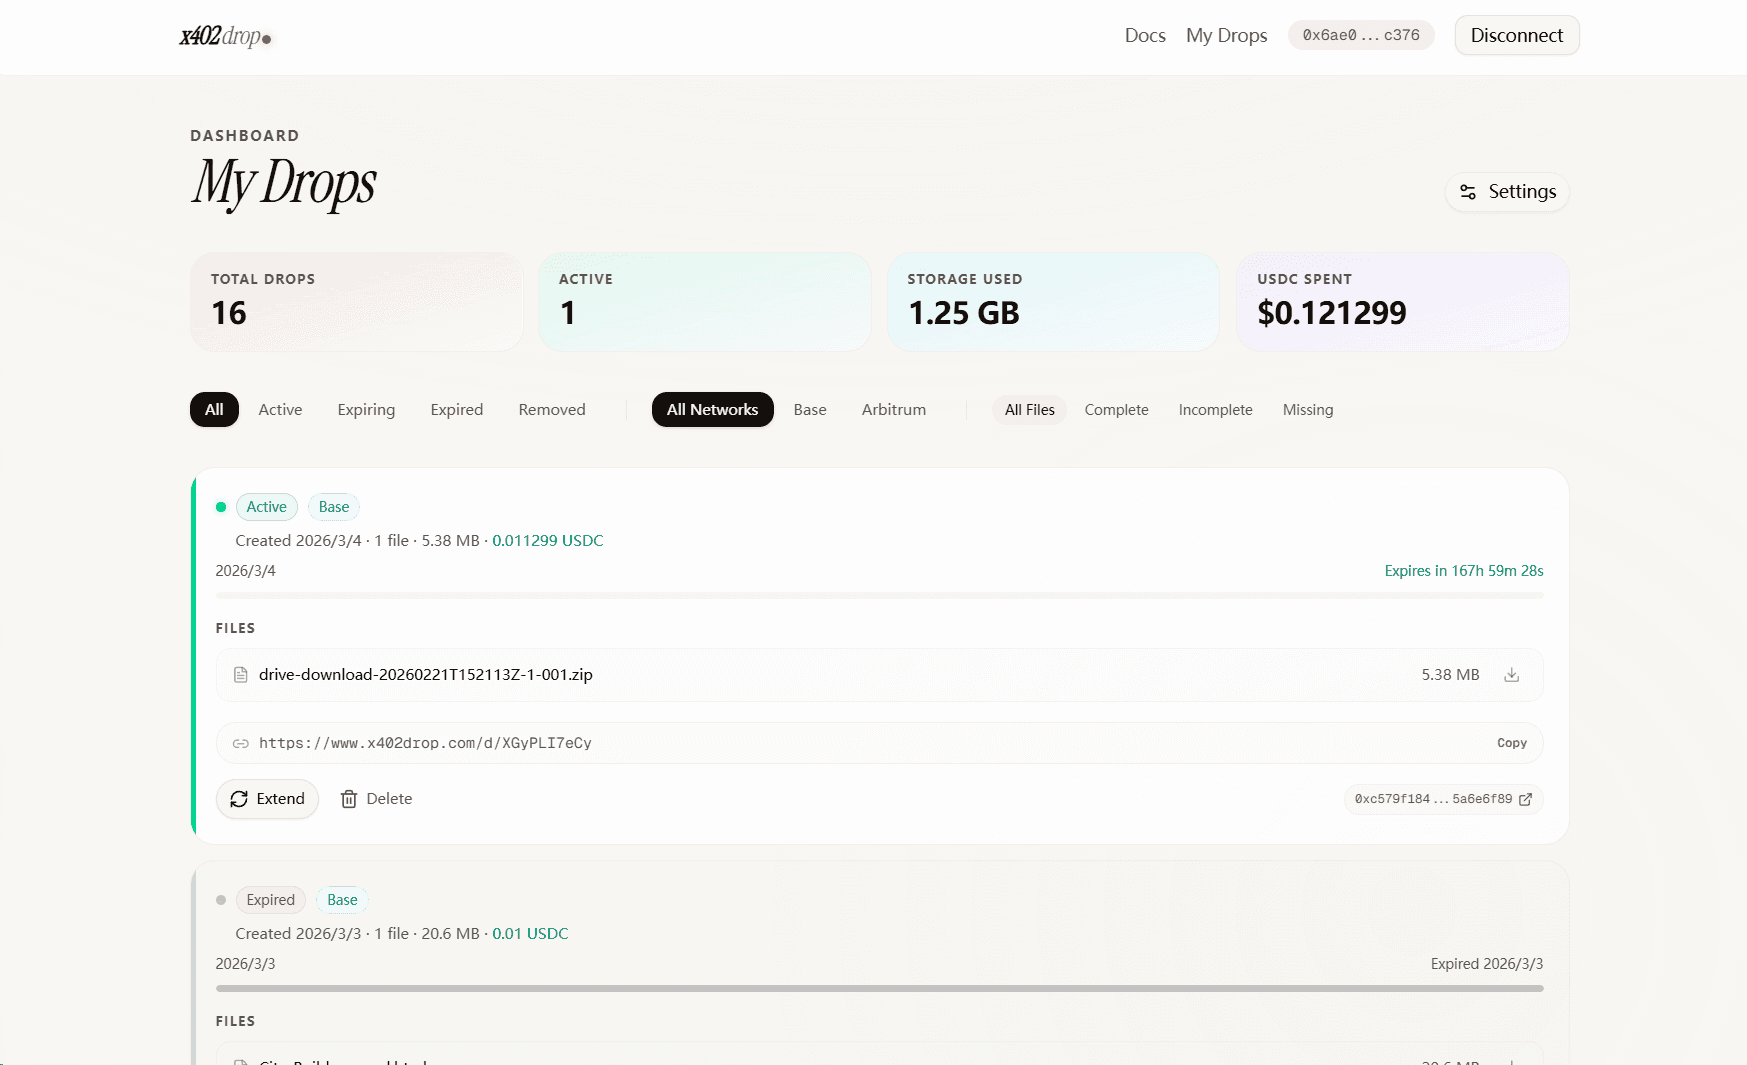
Task: Switch network filter to Base
Action: tap(810, 410)
